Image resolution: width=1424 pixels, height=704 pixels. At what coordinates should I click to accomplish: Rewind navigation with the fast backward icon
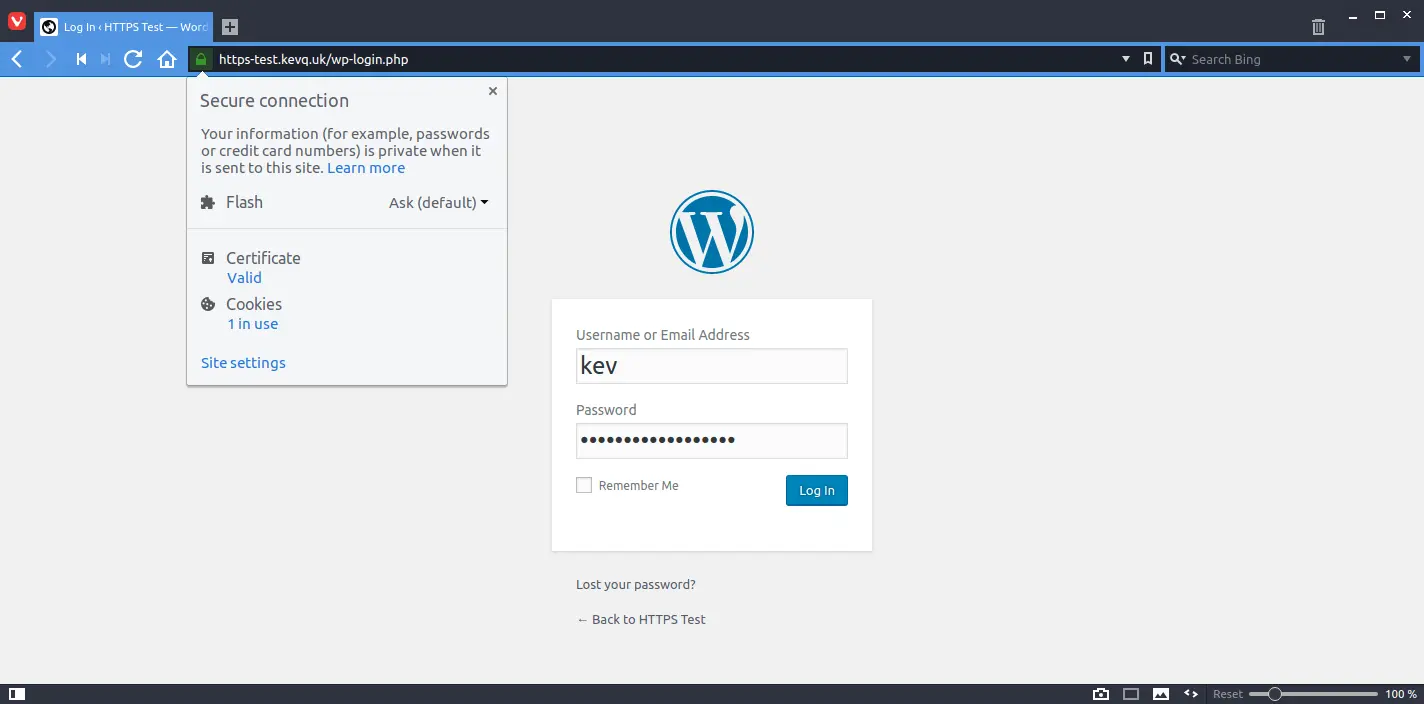click(81, 59)
